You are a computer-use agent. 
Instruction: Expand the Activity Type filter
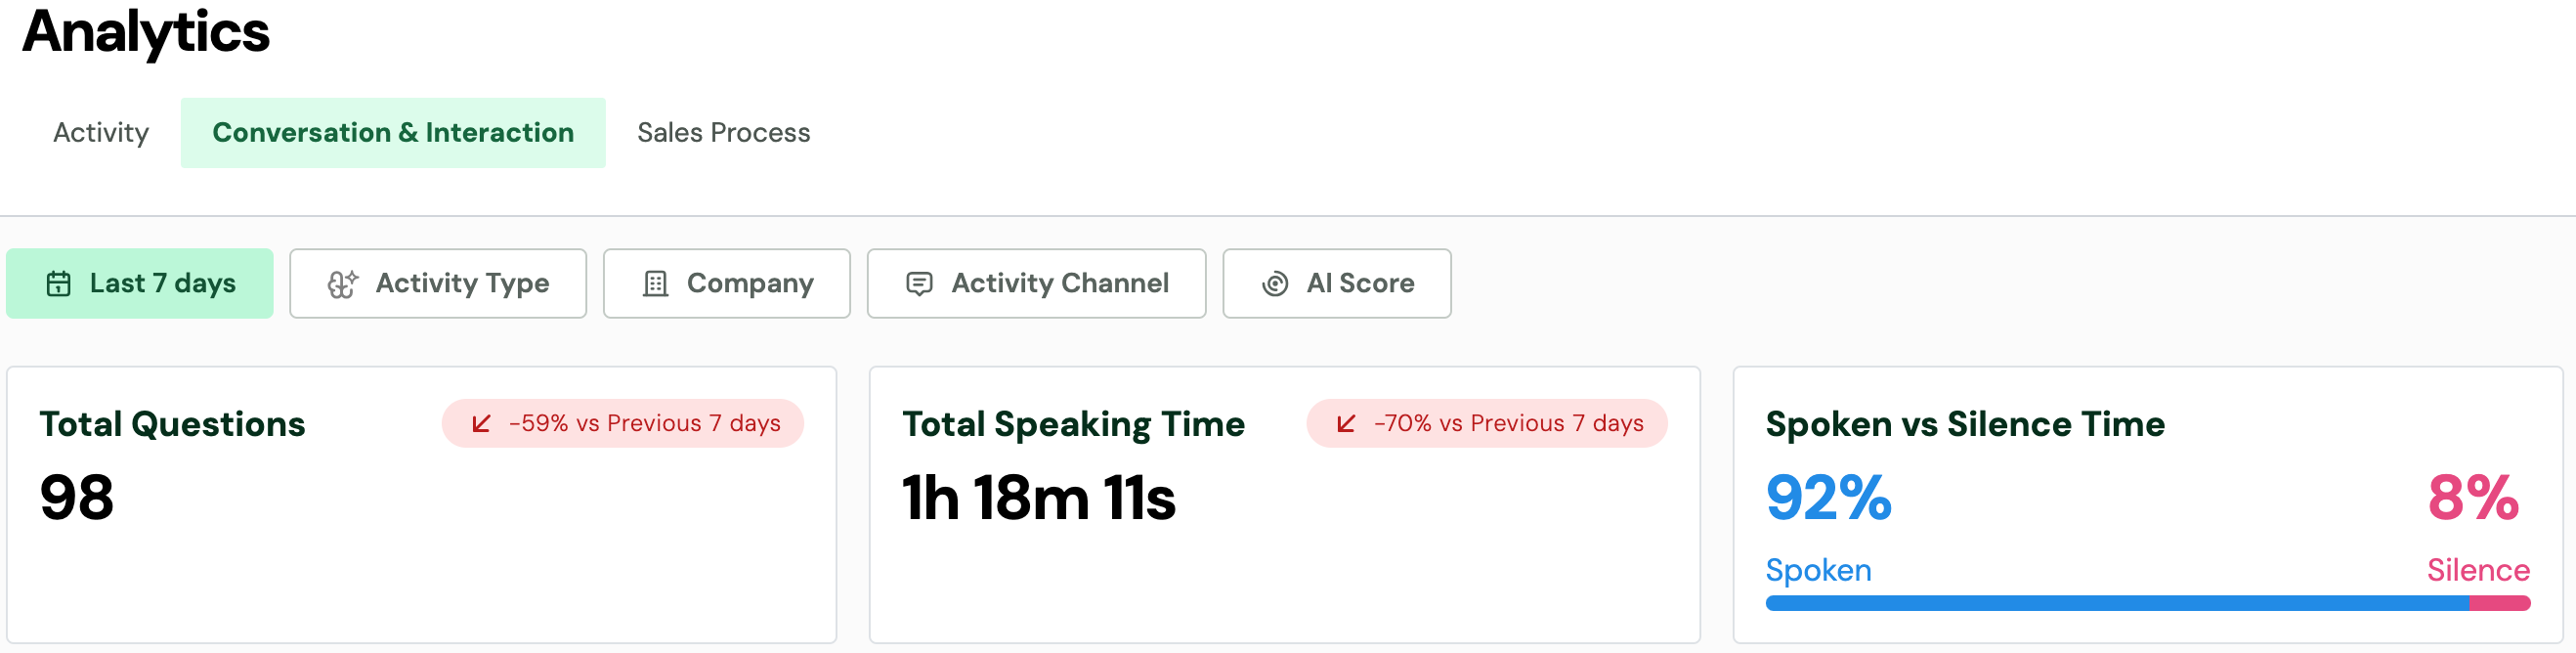click(438, 284)
